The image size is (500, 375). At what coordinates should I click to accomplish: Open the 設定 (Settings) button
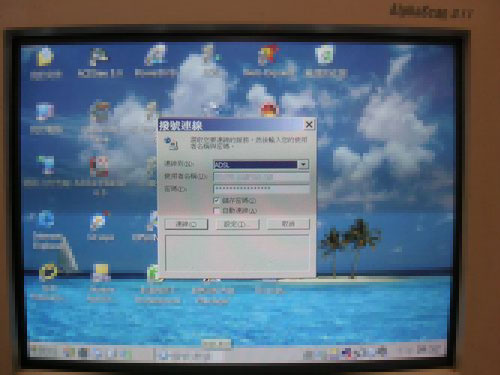click(x=237, y=224)
